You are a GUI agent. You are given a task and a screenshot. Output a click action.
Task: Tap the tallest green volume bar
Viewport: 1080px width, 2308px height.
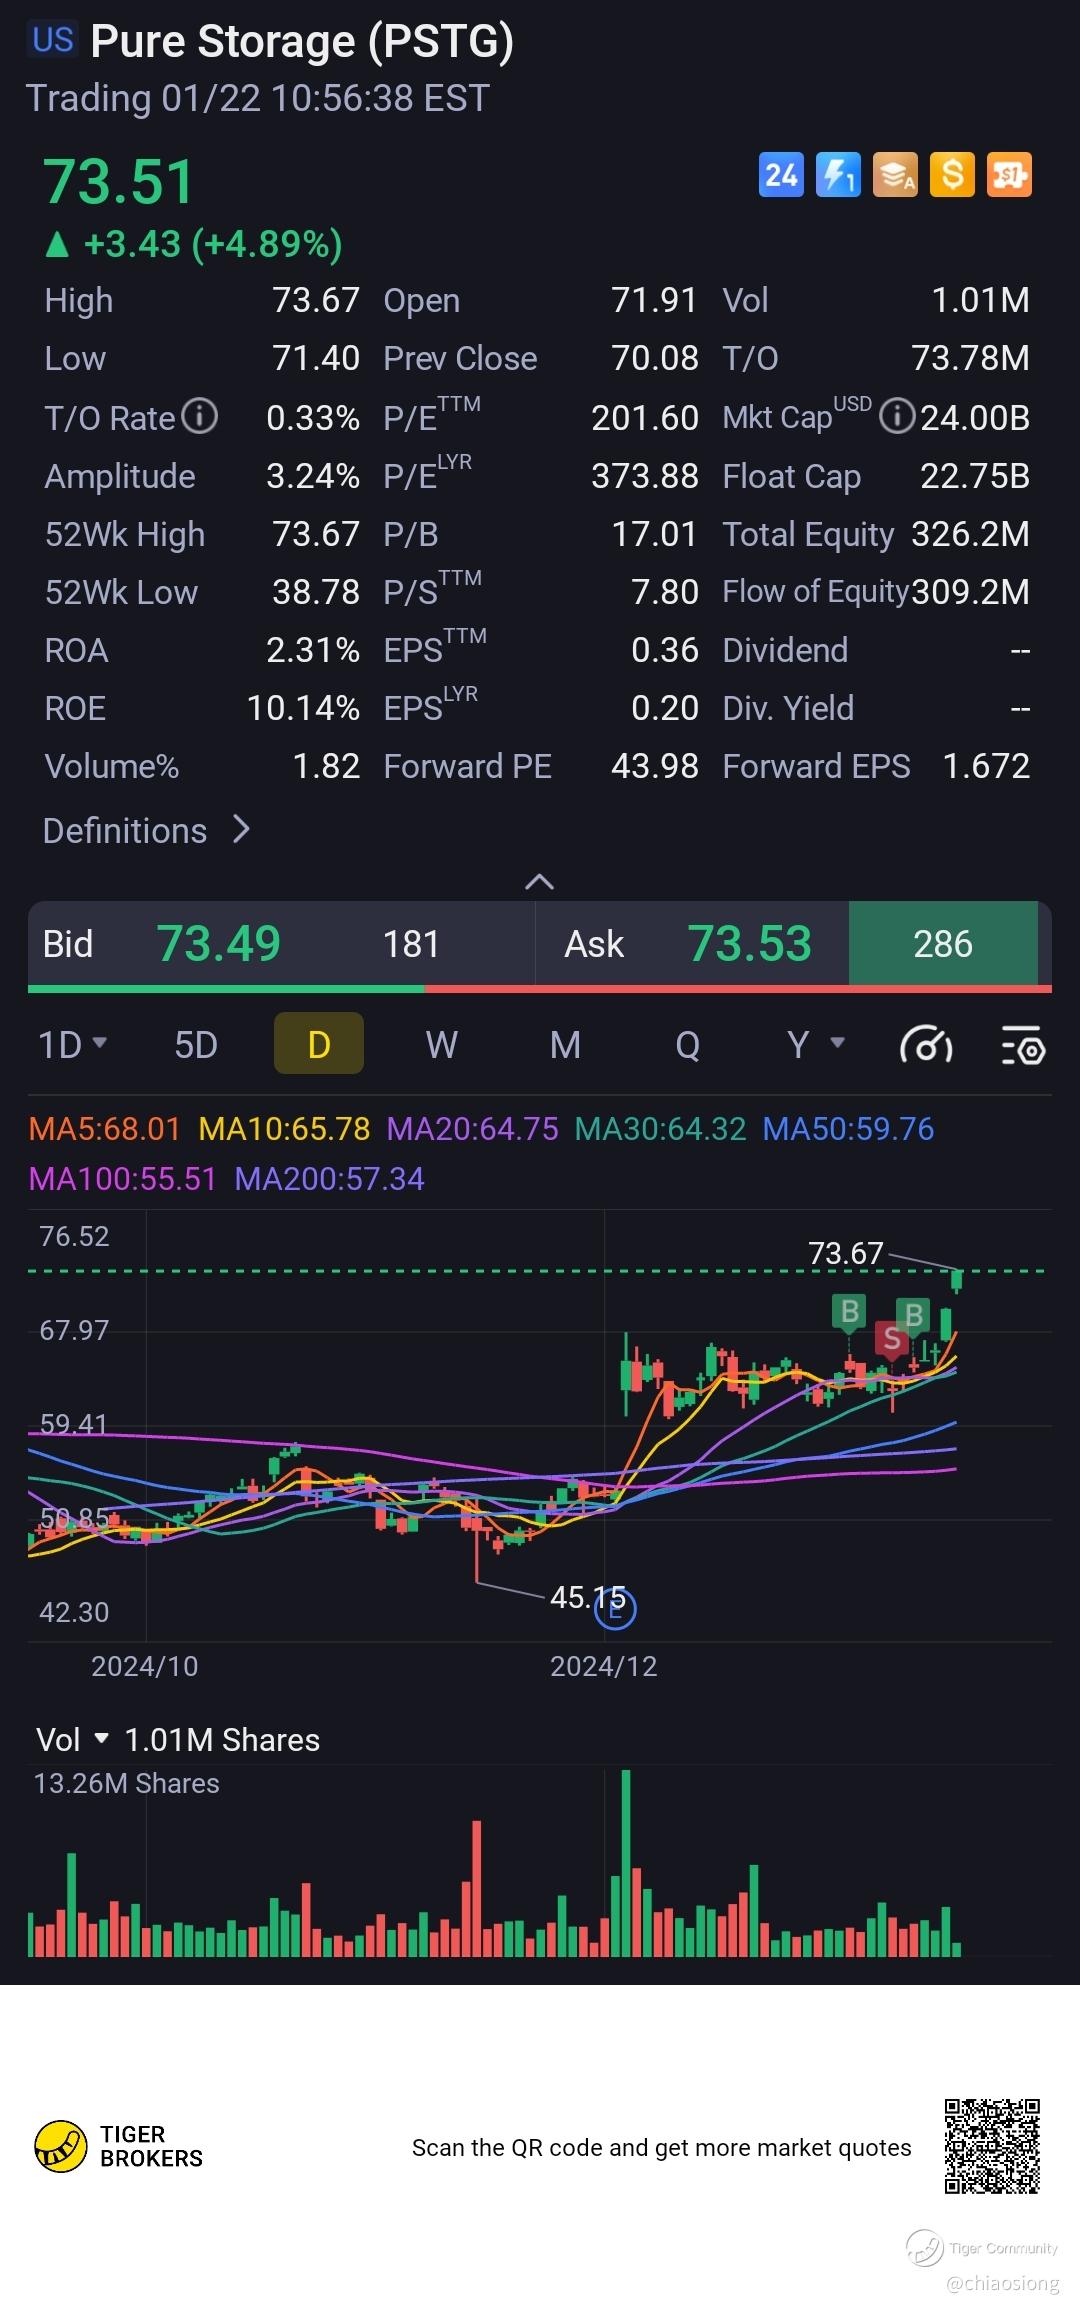626,1863
